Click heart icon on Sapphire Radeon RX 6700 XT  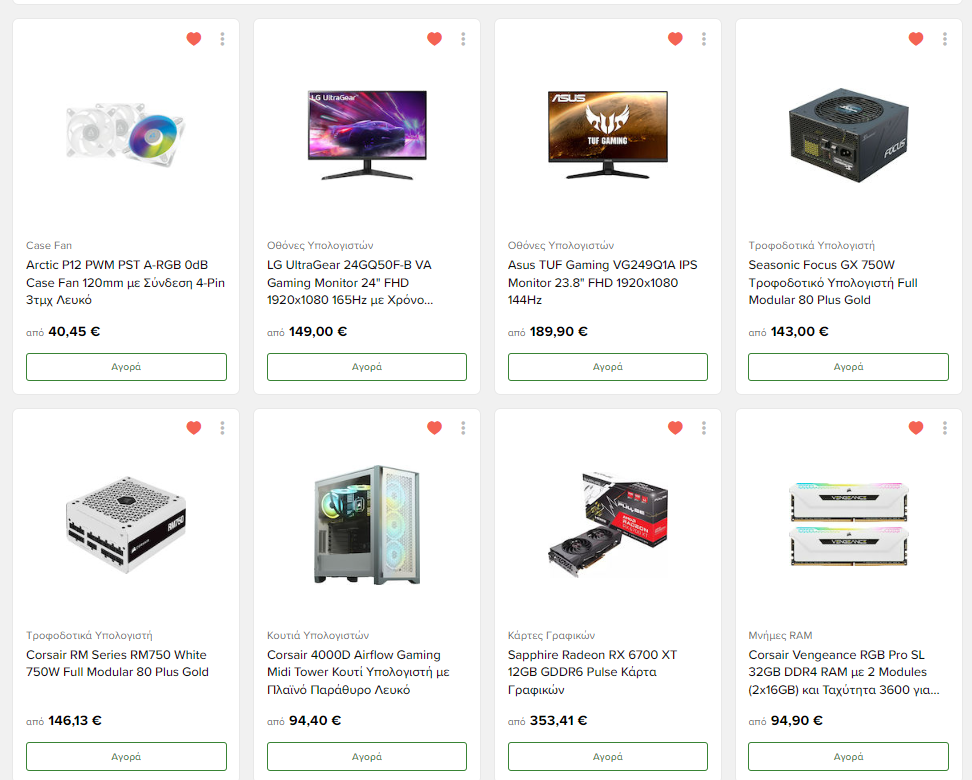click(675, 428)
